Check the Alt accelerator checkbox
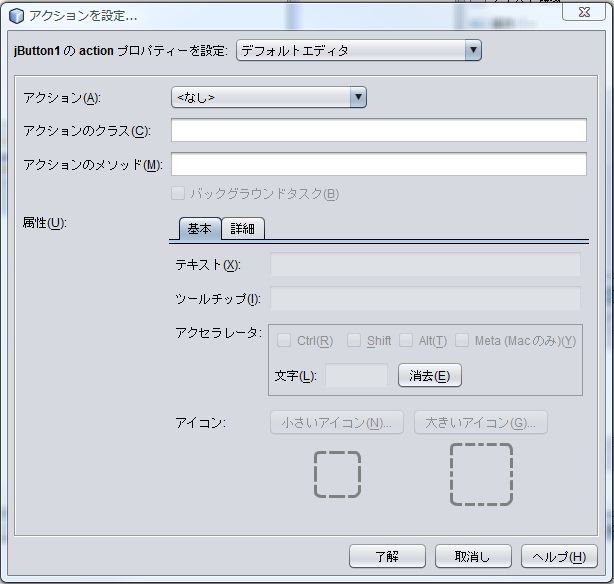Screen dimensions: 614x584 (406, 341)
